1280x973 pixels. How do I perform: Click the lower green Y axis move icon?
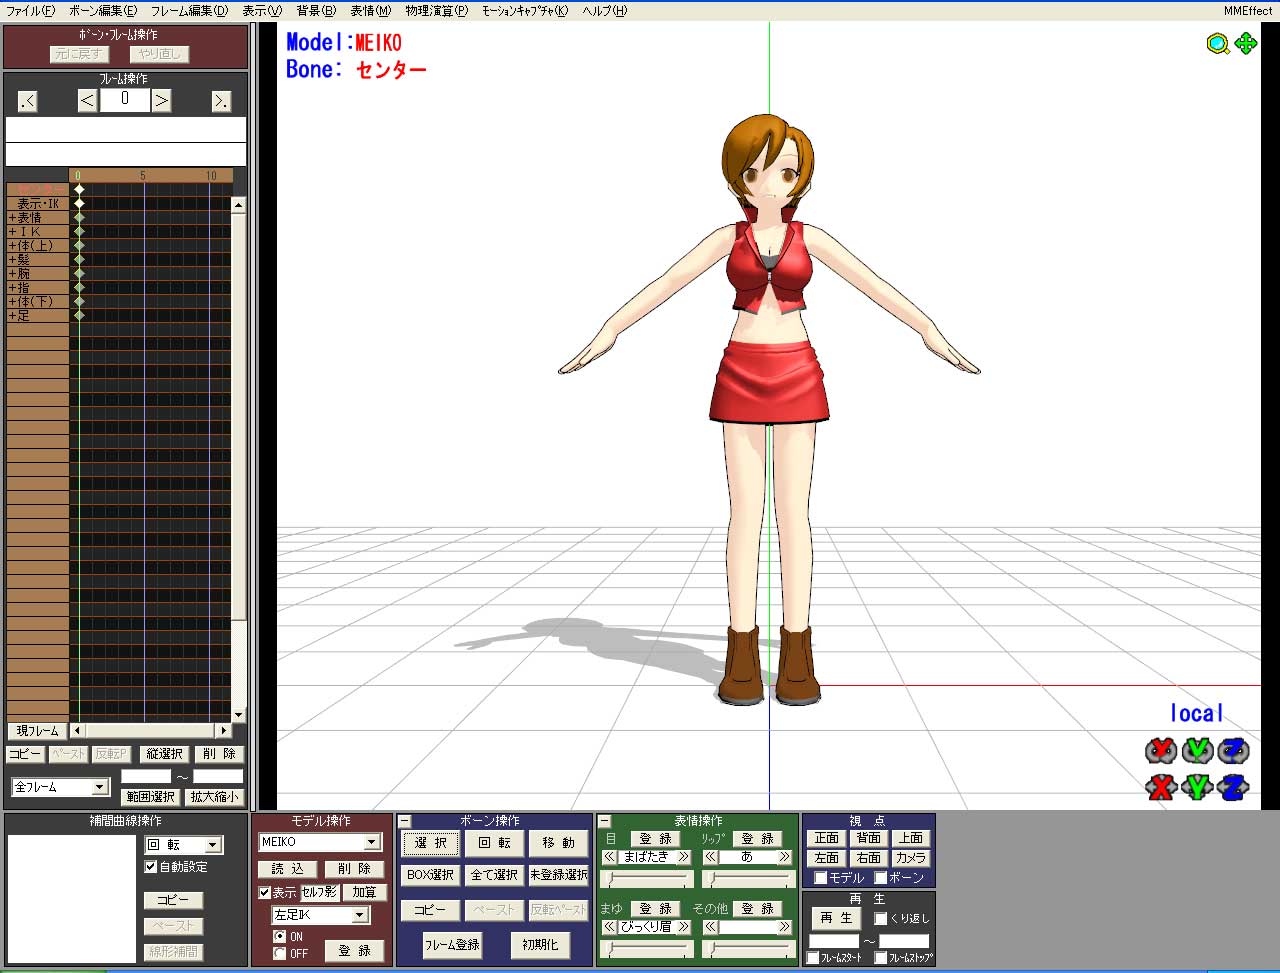[x=1197, y=788]
